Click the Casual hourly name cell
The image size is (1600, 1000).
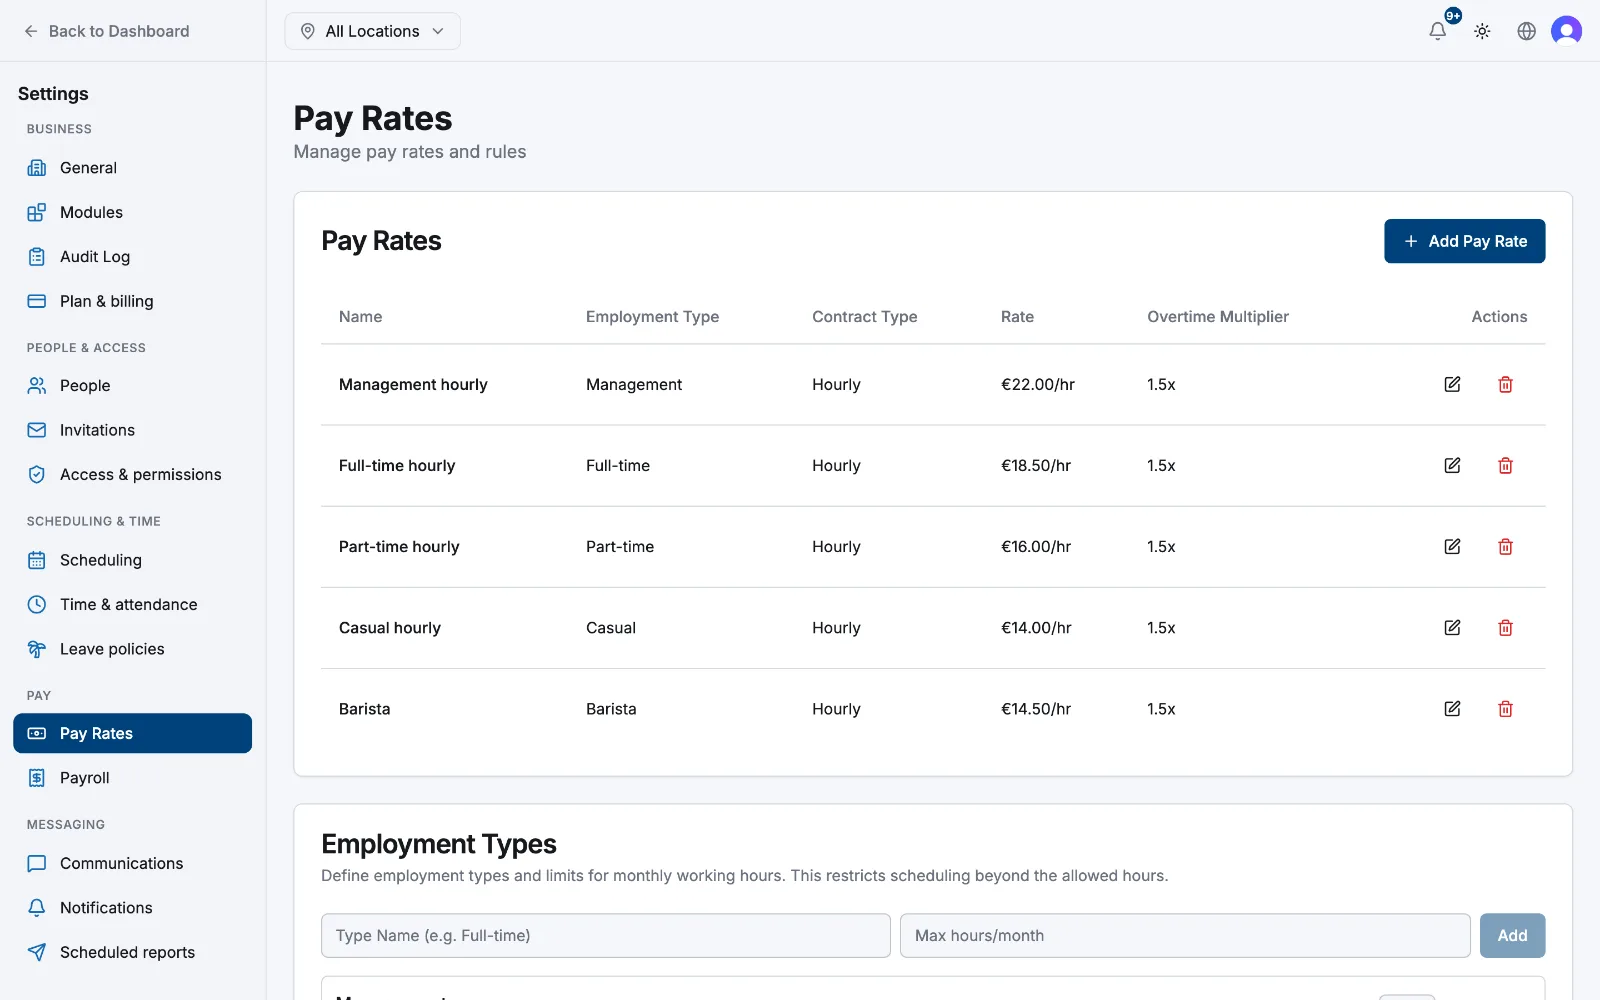coord(389,627)
